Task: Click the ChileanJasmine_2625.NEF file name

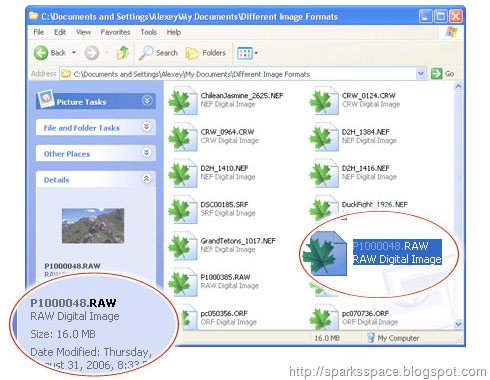Action: [242, 96]
